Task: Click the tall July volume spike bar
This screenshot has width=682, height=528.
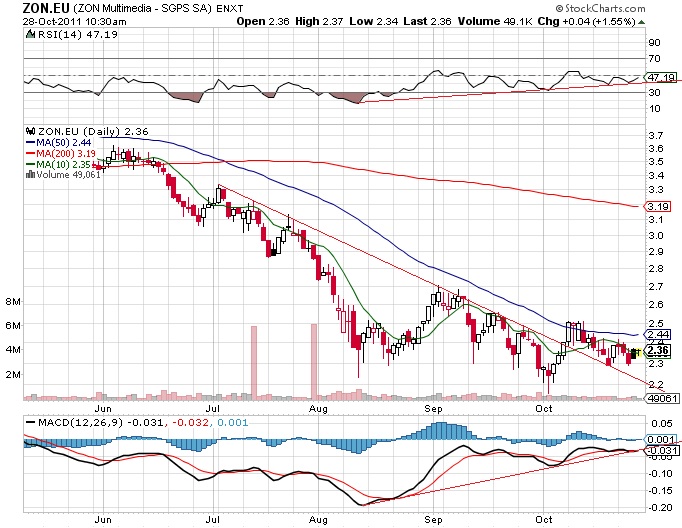Action: (x=254, y=362)
